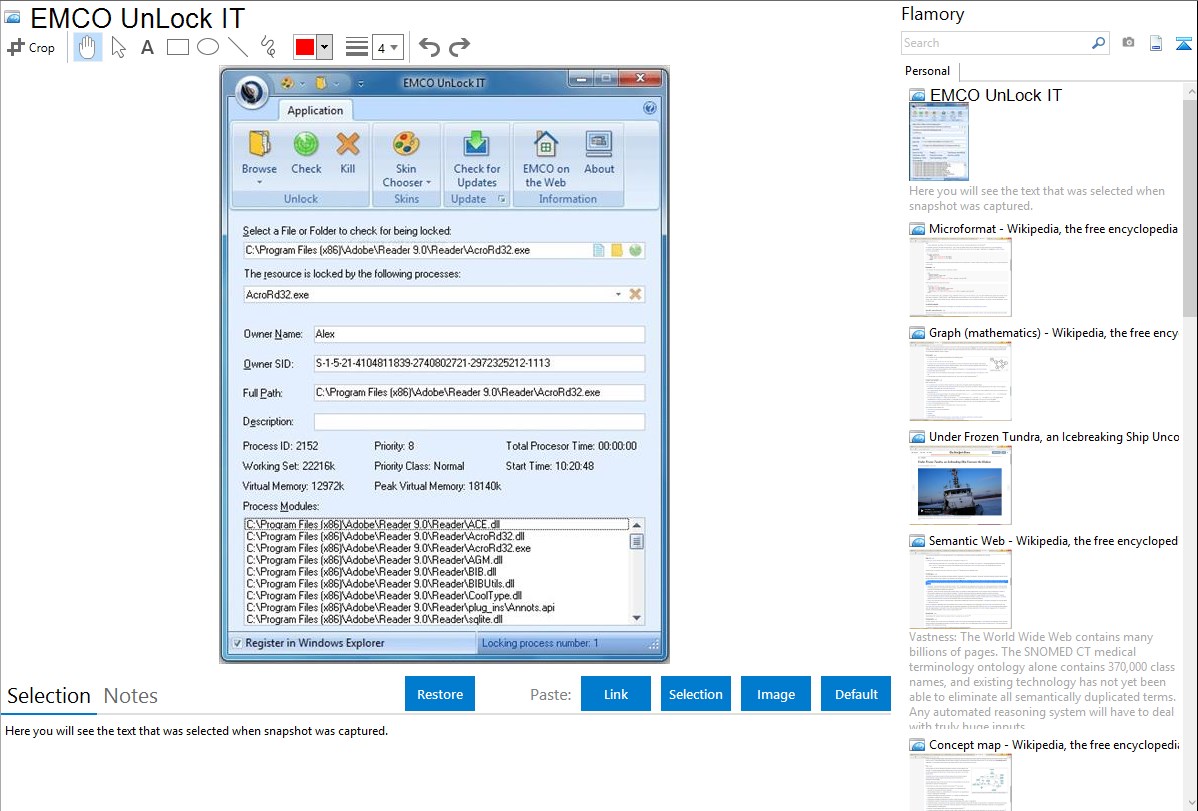
Task: Click the Owner SID field
Action: click(479, 363)
